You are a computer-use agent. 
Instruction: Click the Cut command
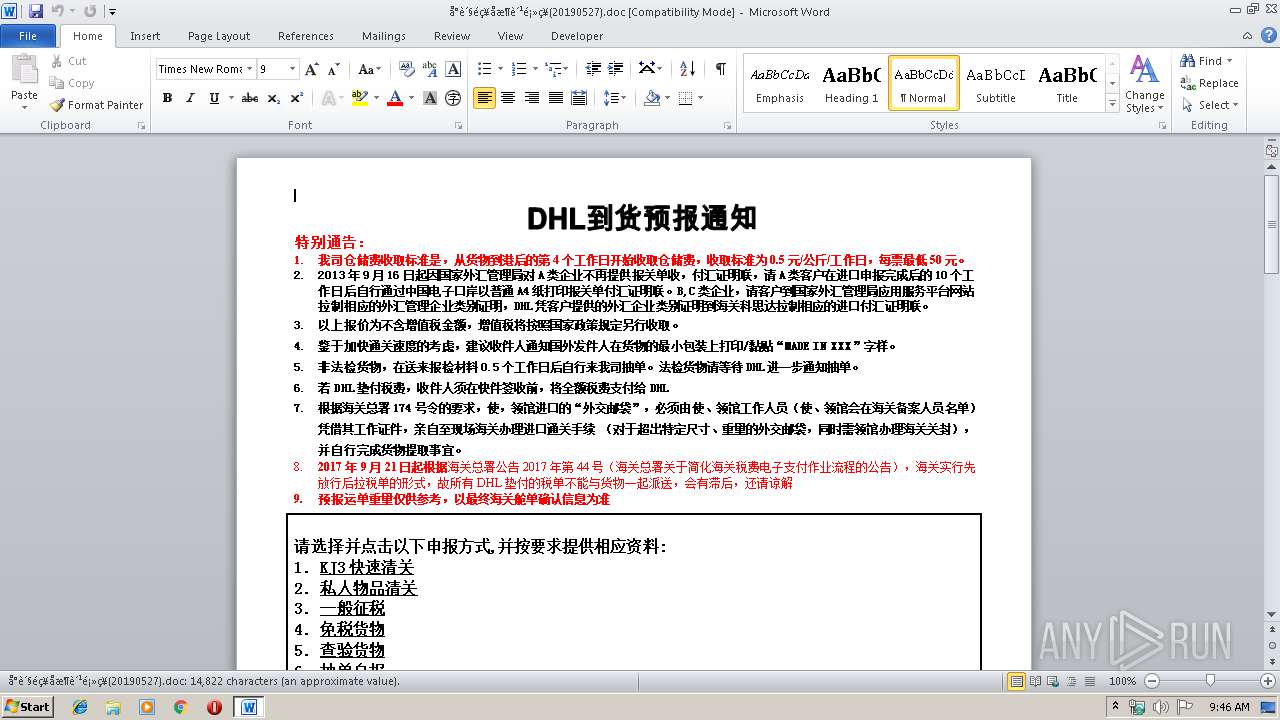click(68, 61)
